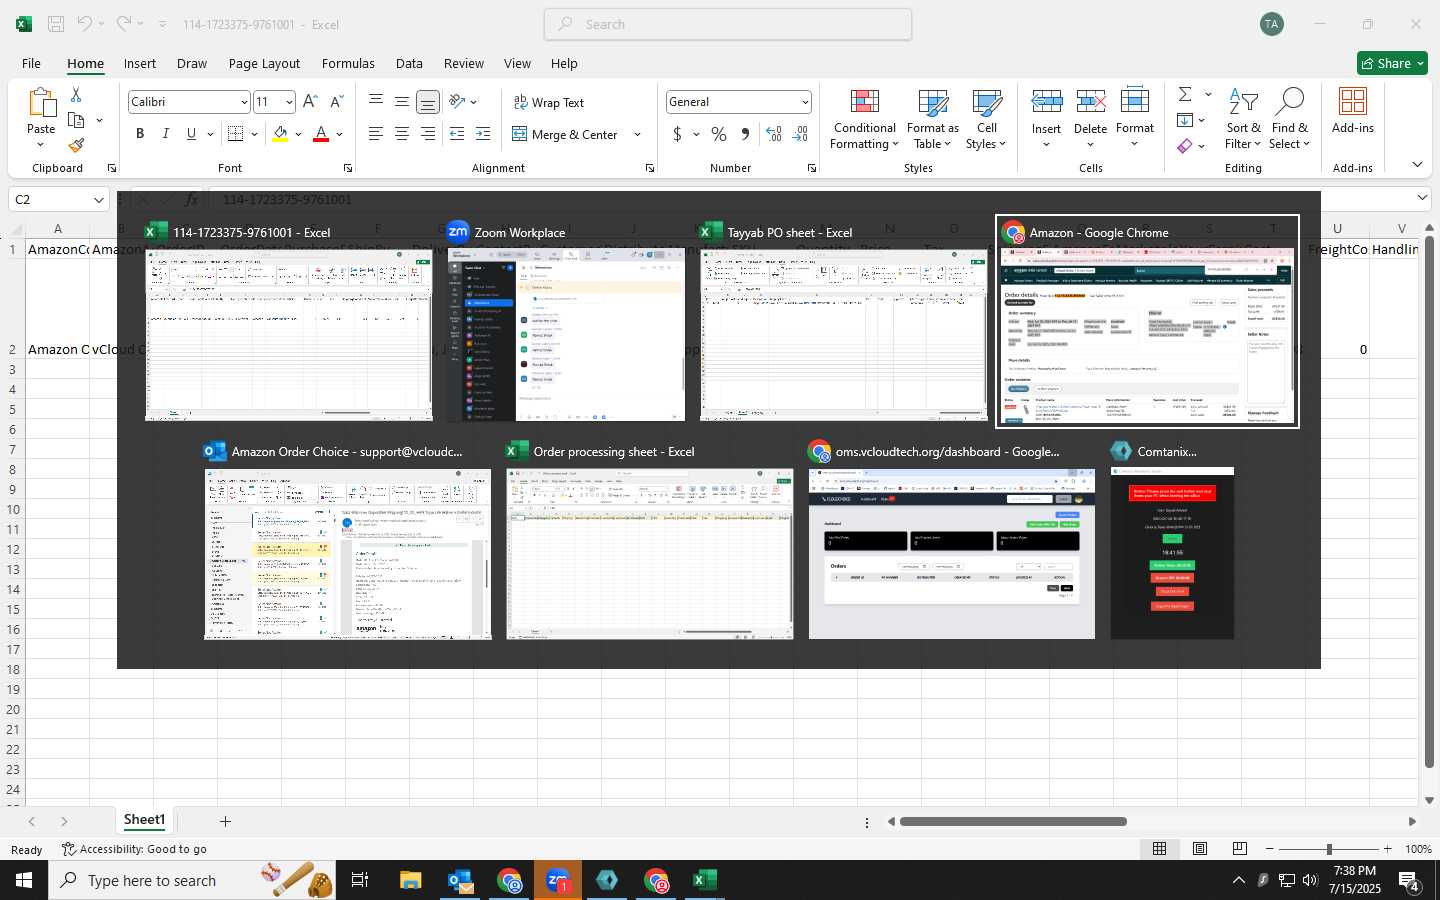Open Find & Select menu
Screen dimensions: 1440x900
(1290, 120)
